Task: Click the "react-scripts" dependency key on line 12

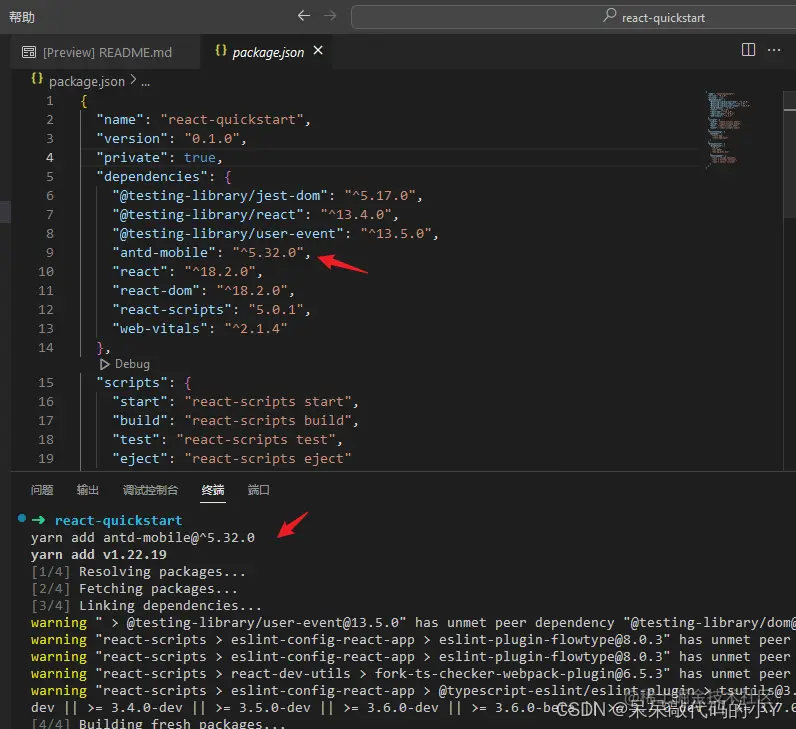Action: pos(172,309)
